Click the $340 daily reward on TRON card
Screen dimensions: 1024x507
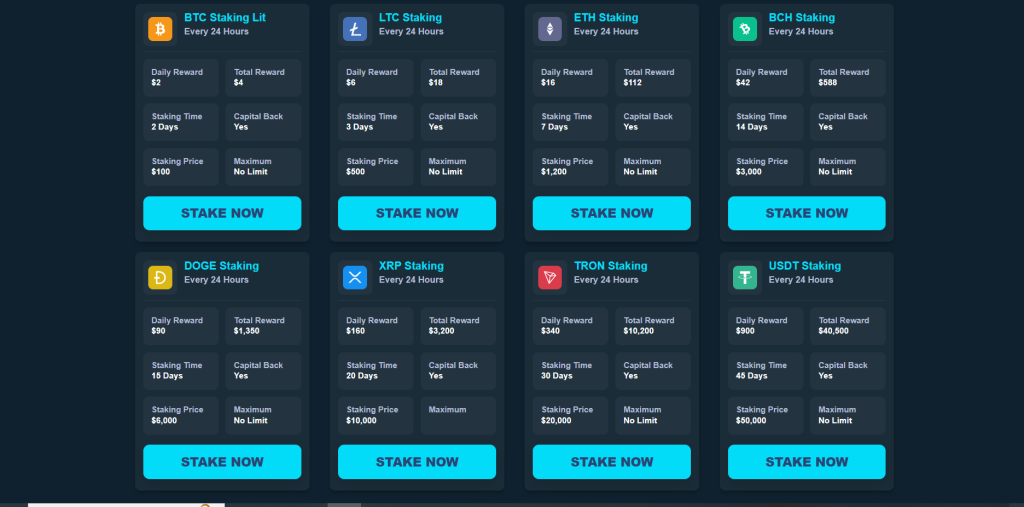point(551,331)
